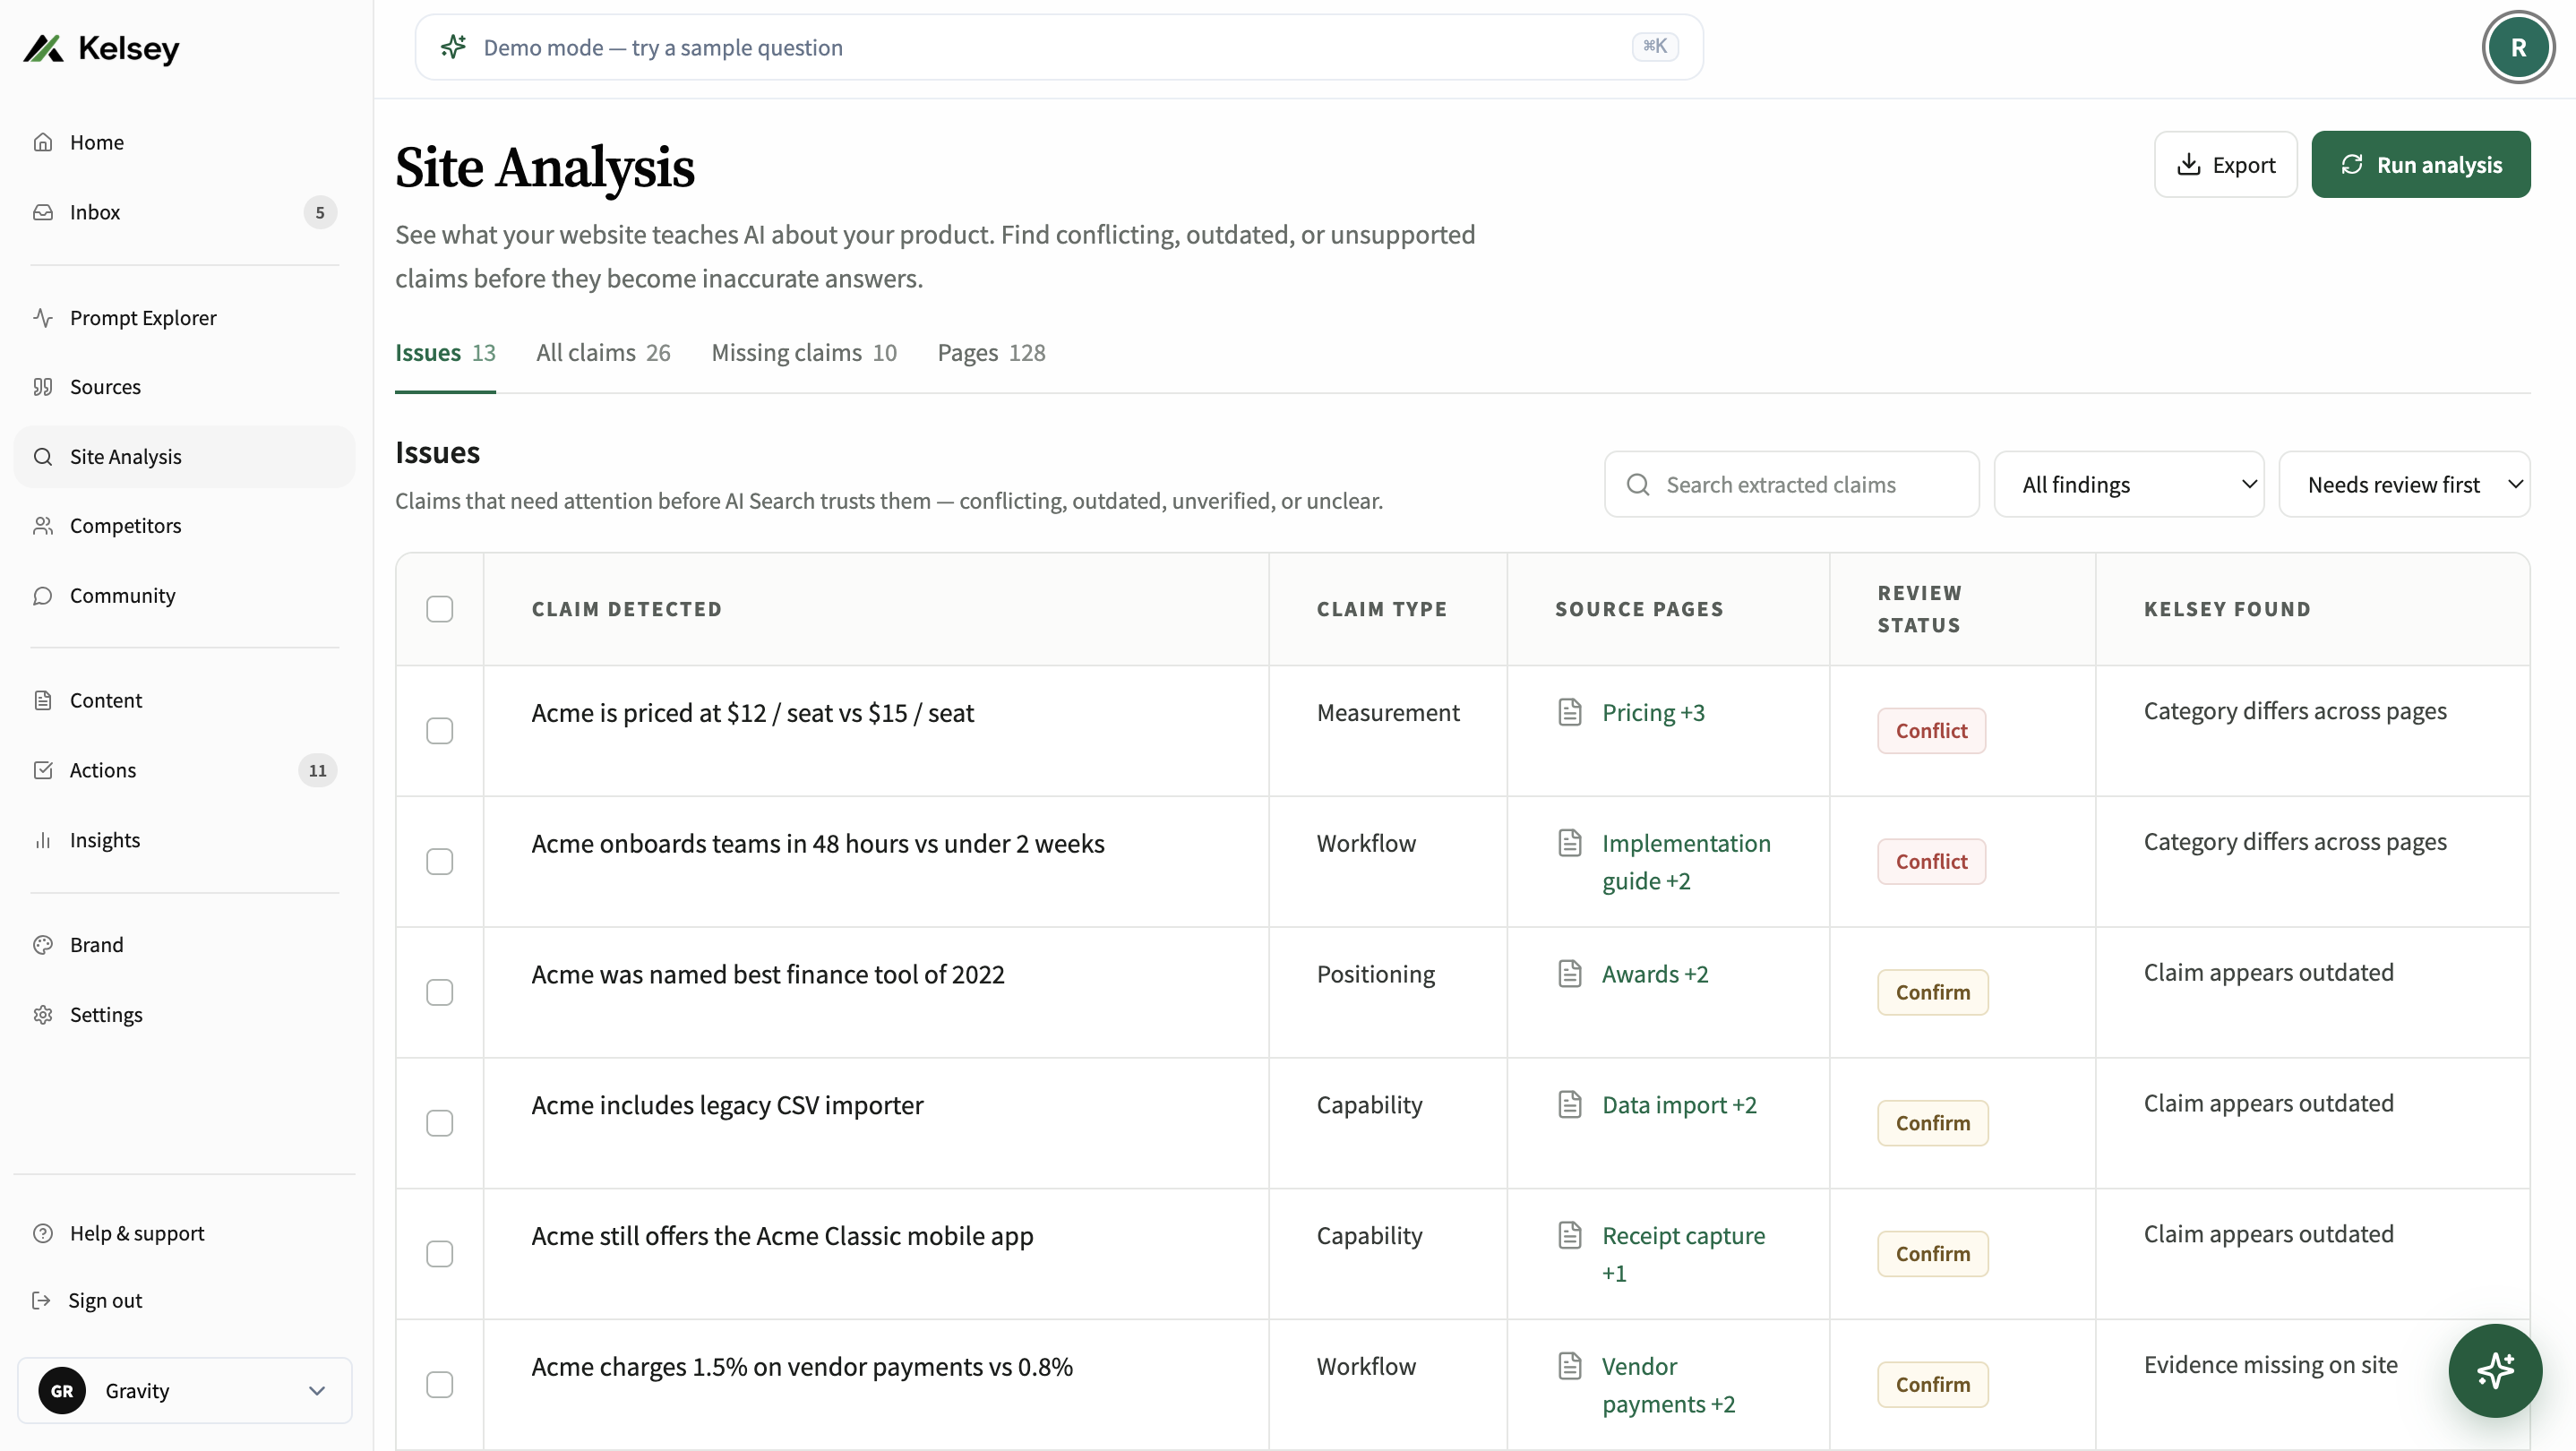This screenshot has width=2576, height=1451.
Task: Switch to the Pages tab
Action: (x=991, y=352)
